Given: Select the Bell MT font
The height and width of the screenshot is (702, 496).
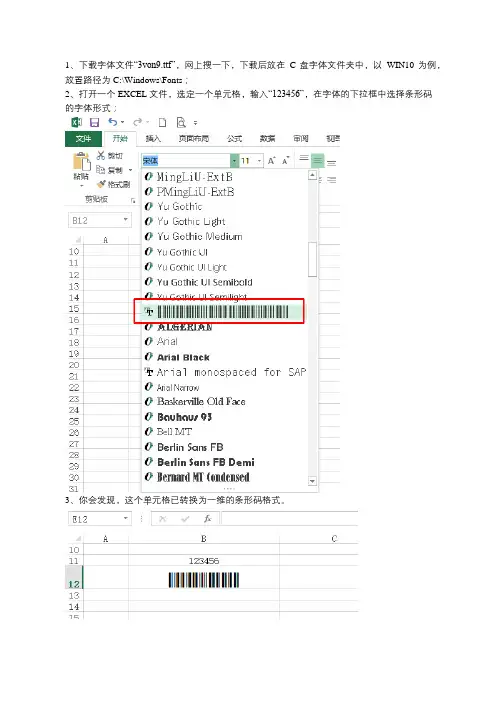Looking at the screenshot, I should pyautogui.click(x=225, y=432).
